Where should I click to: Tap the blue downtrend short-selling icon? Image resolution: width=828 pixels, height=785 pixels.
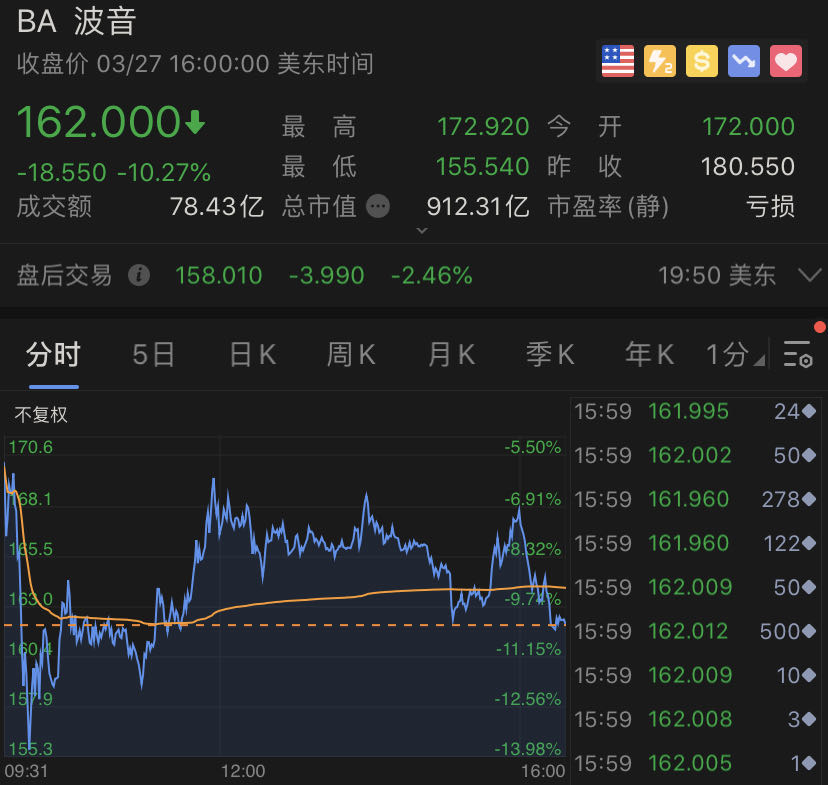pos(744,61)
